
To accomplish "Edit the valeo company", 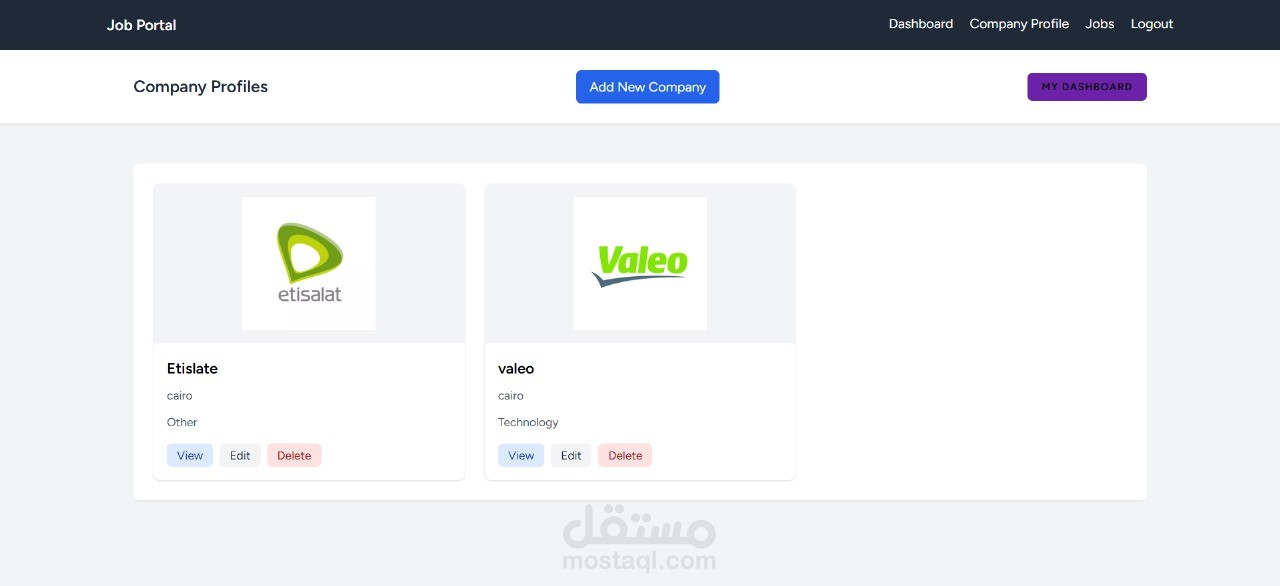I will (x=571, y=455).
